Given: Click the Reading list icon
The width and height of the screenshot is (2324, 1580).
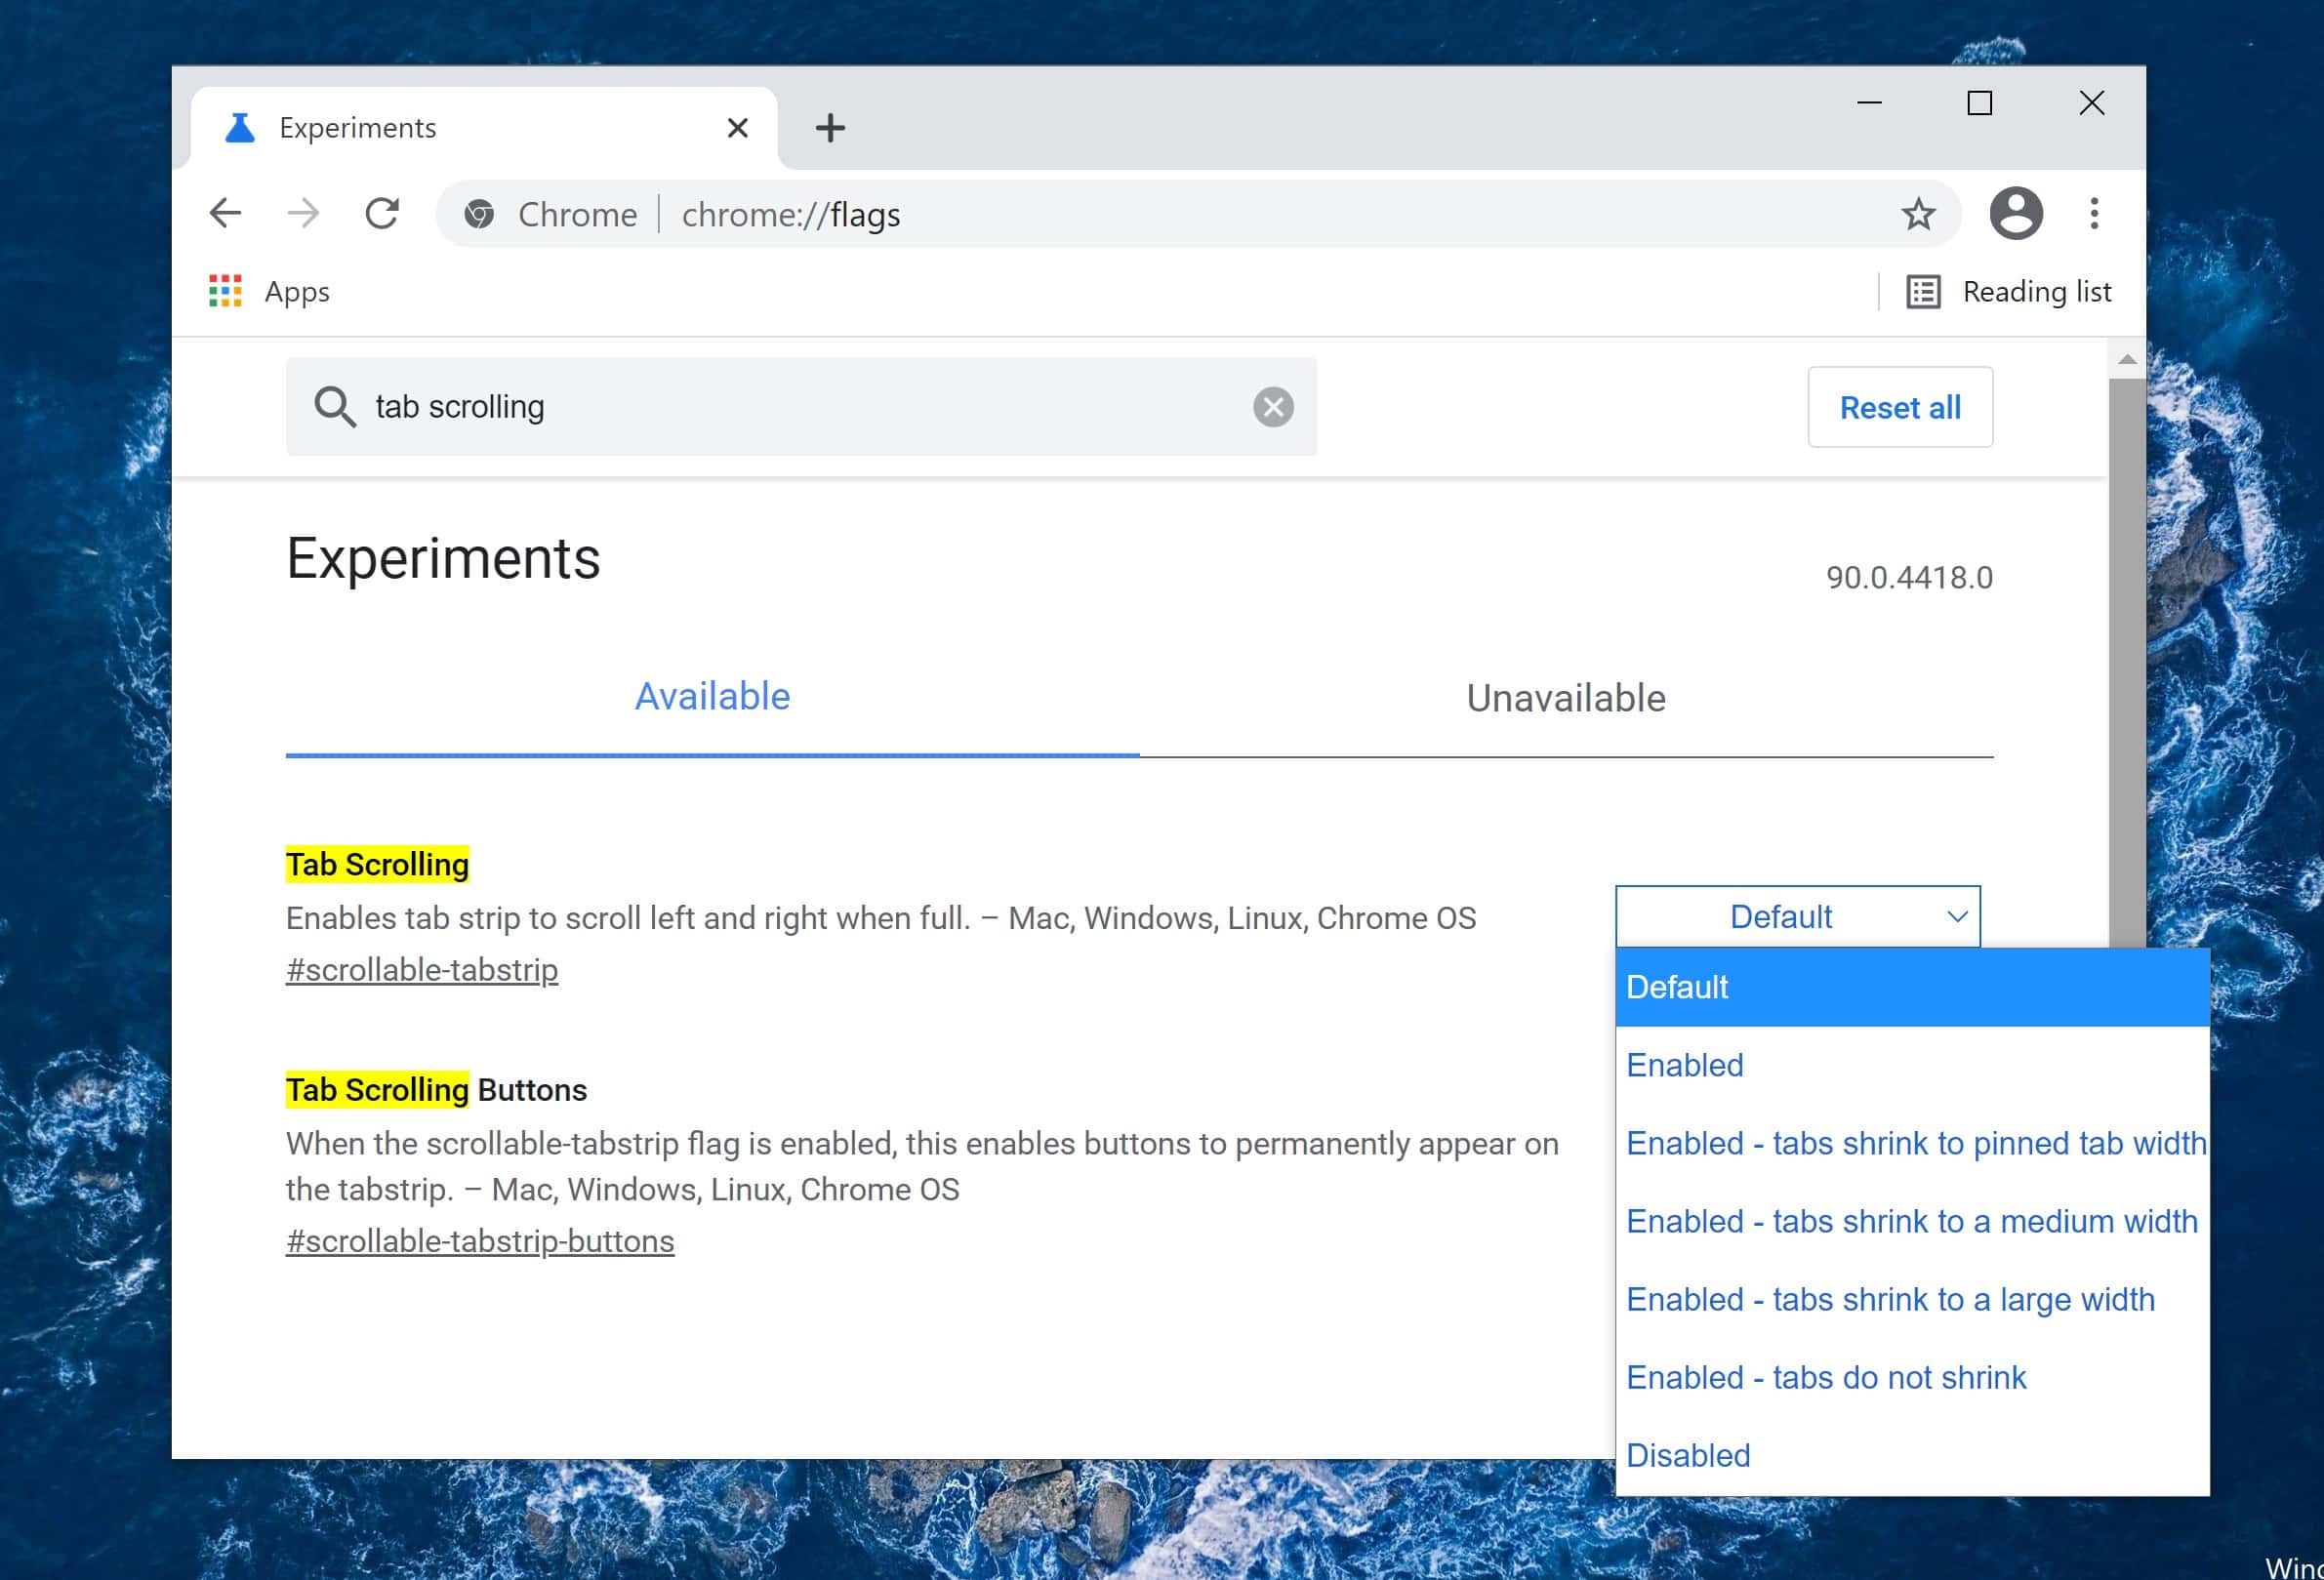Looking at the screenshot, I should click(1924, 289).
